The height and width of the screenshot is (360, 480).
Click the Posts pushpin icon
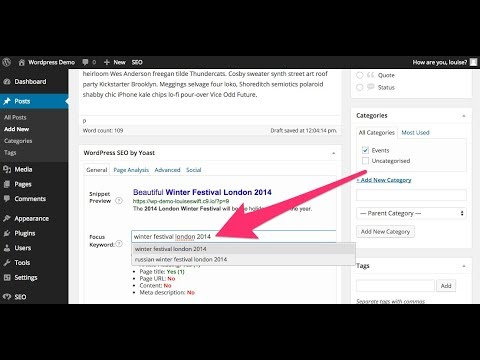pos(7,101)
